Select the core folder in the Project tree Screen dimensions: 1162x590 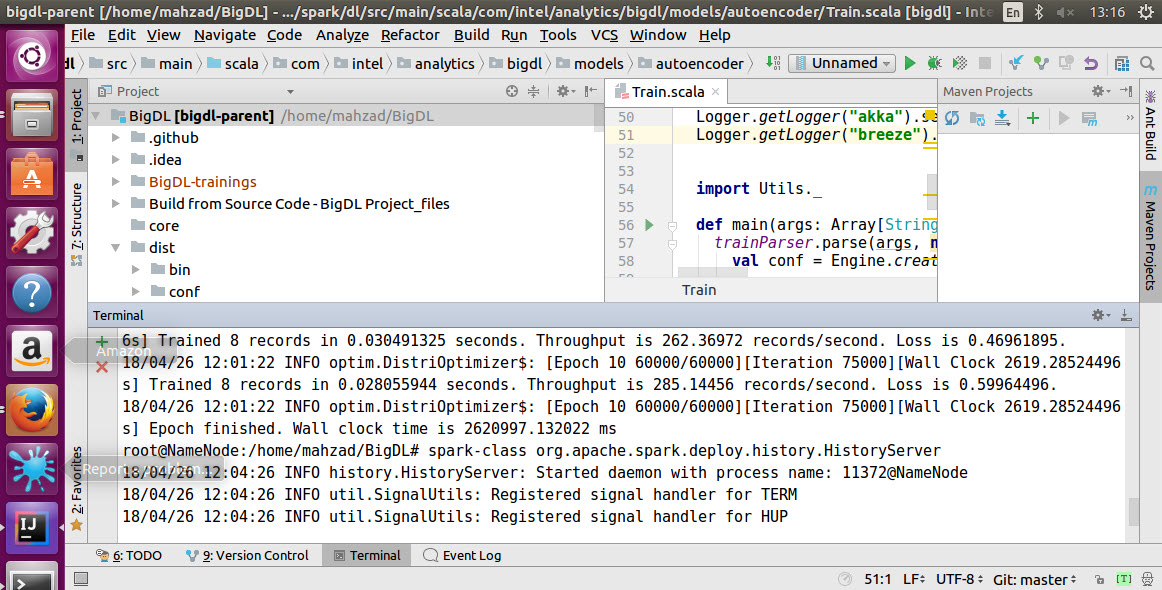click(x=163, y=225)
